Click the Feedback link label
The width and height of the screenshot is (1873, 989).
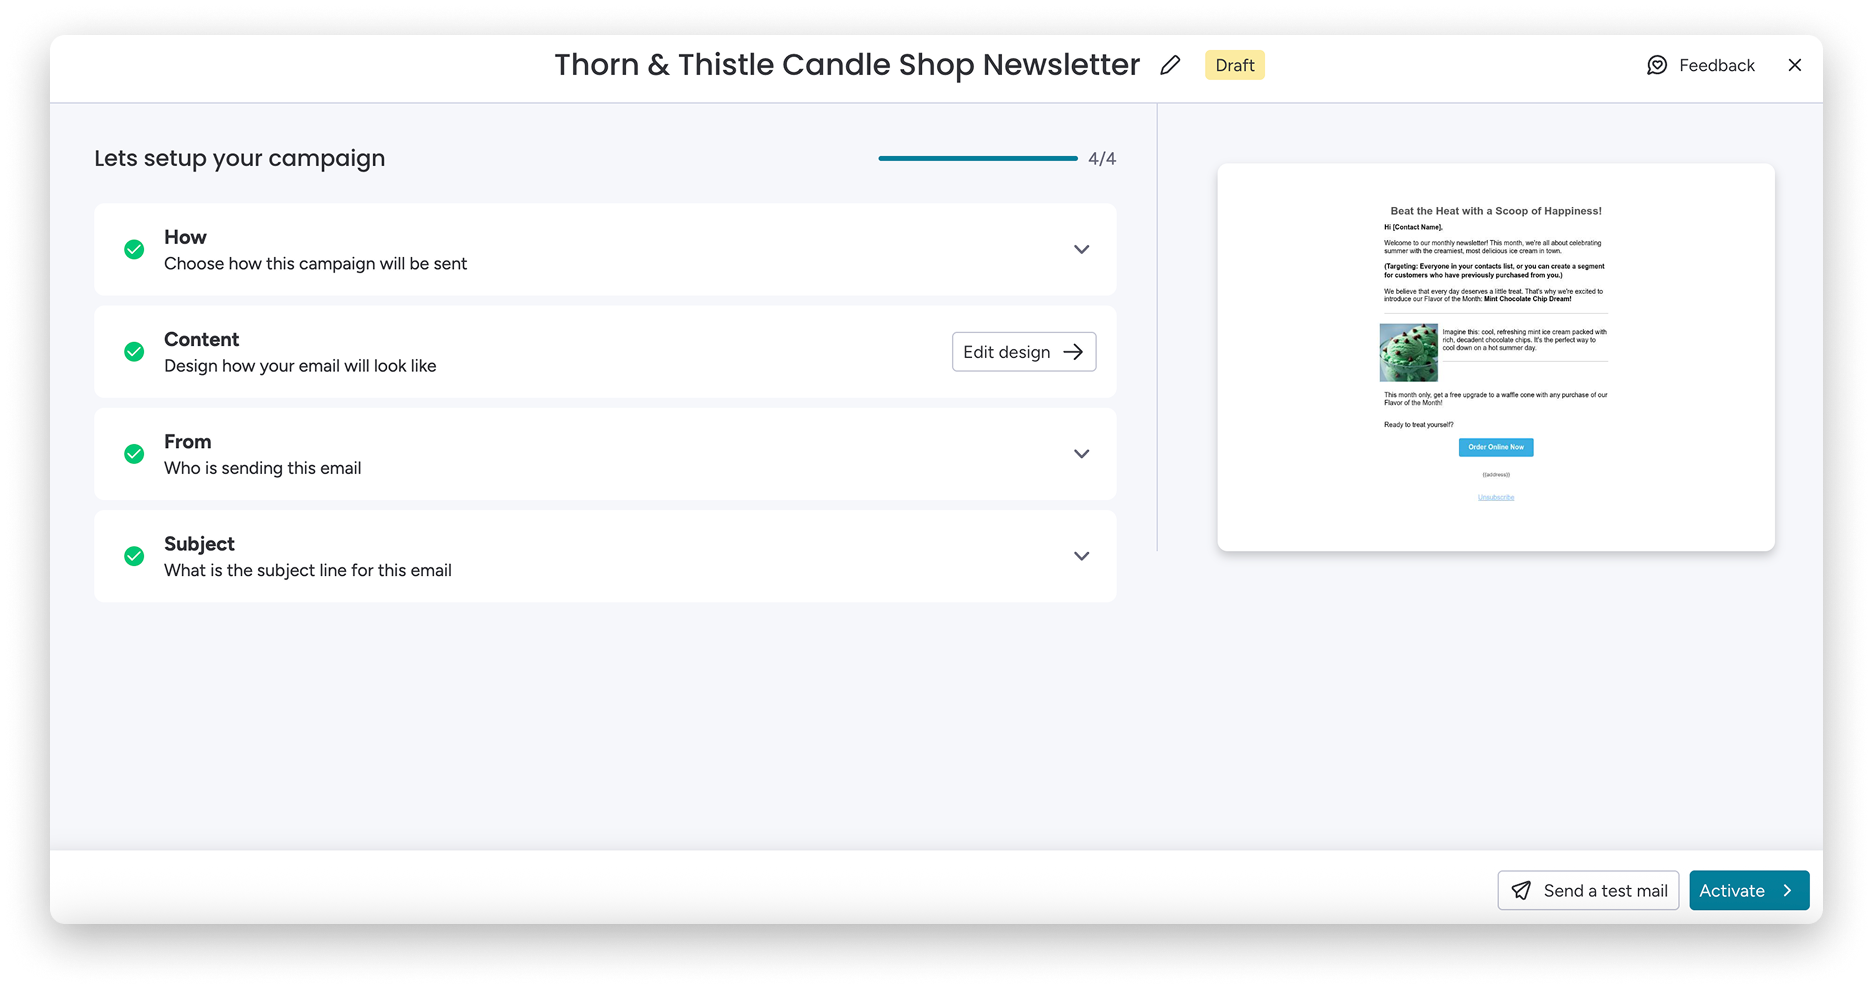pos(1716,65)
